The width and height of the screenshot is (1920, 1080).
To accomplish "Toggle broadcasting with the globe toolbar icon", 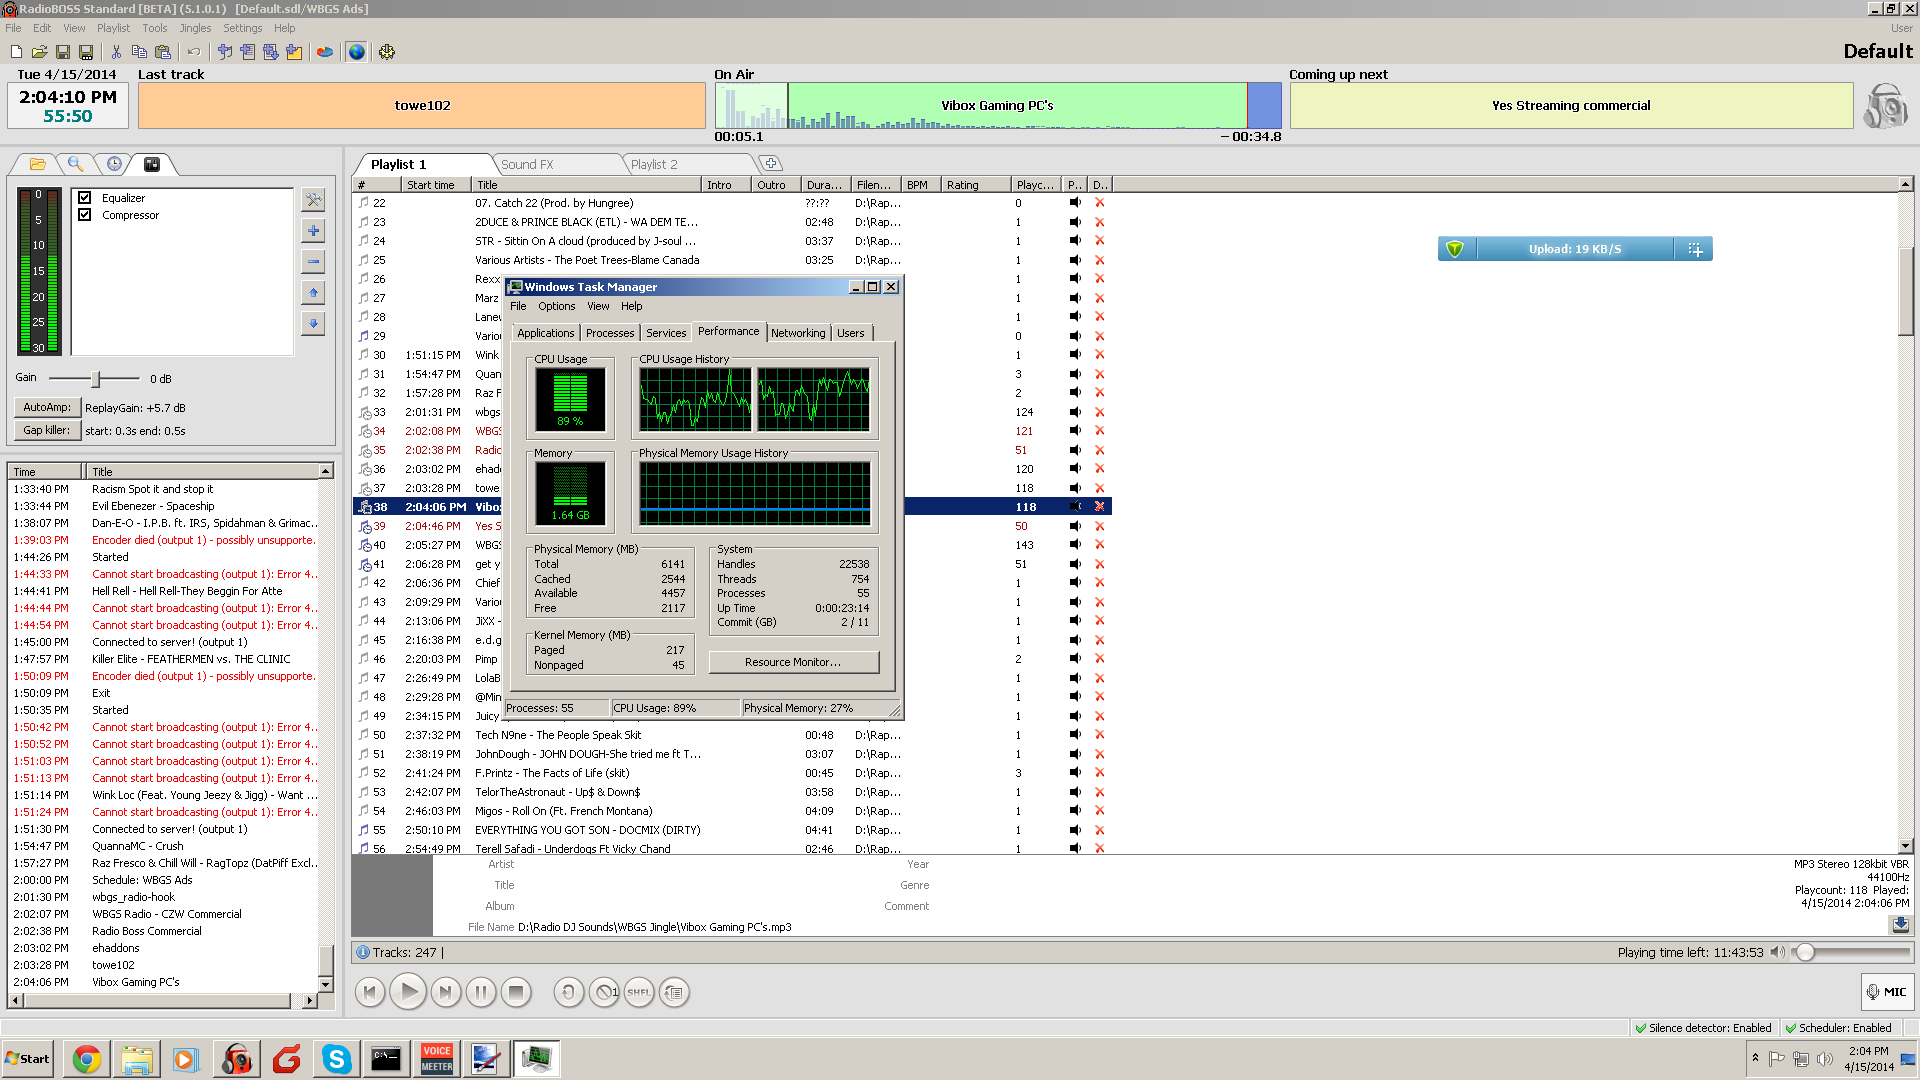I will coord(357,52).
